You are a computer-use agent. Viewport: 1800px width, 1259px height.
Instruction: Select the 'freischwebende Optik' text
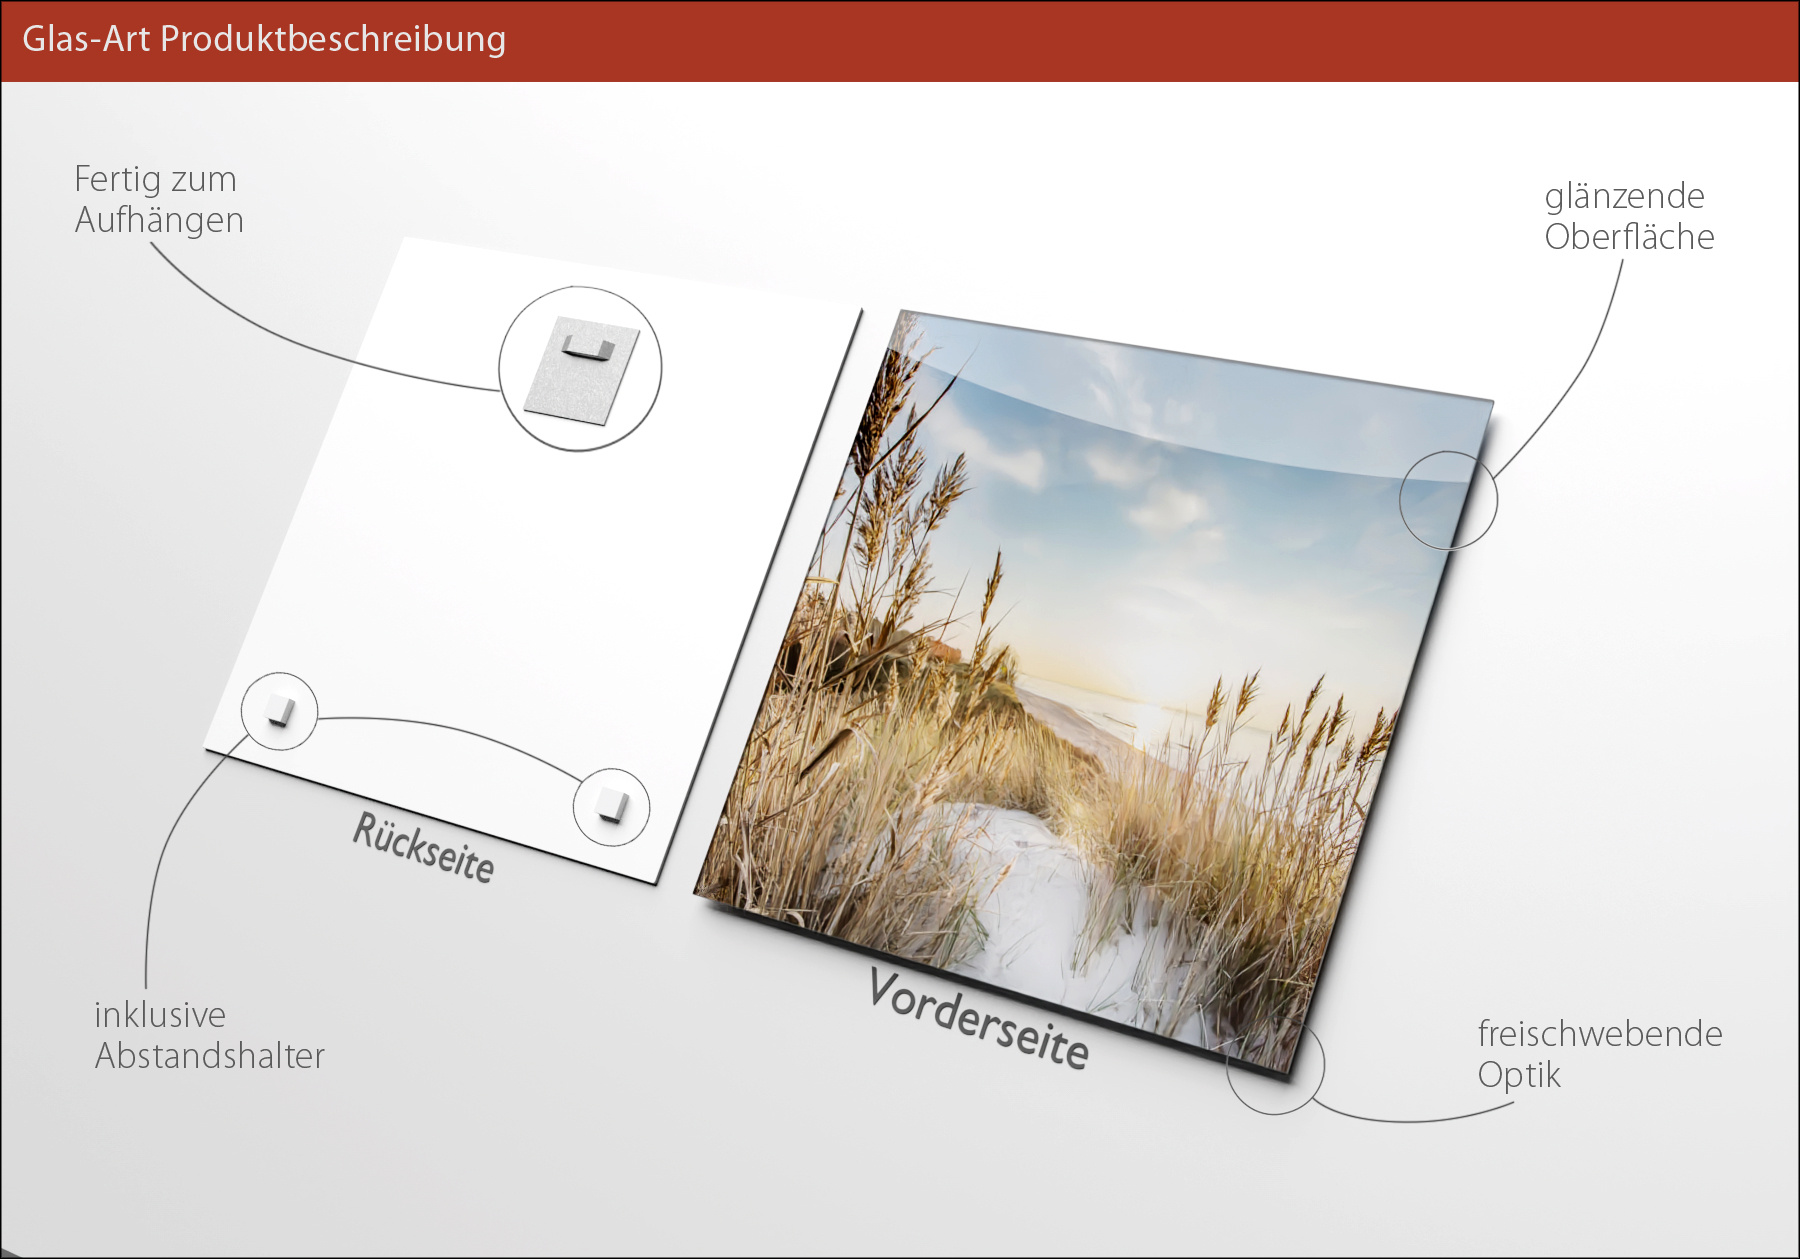(1599, 1053)
